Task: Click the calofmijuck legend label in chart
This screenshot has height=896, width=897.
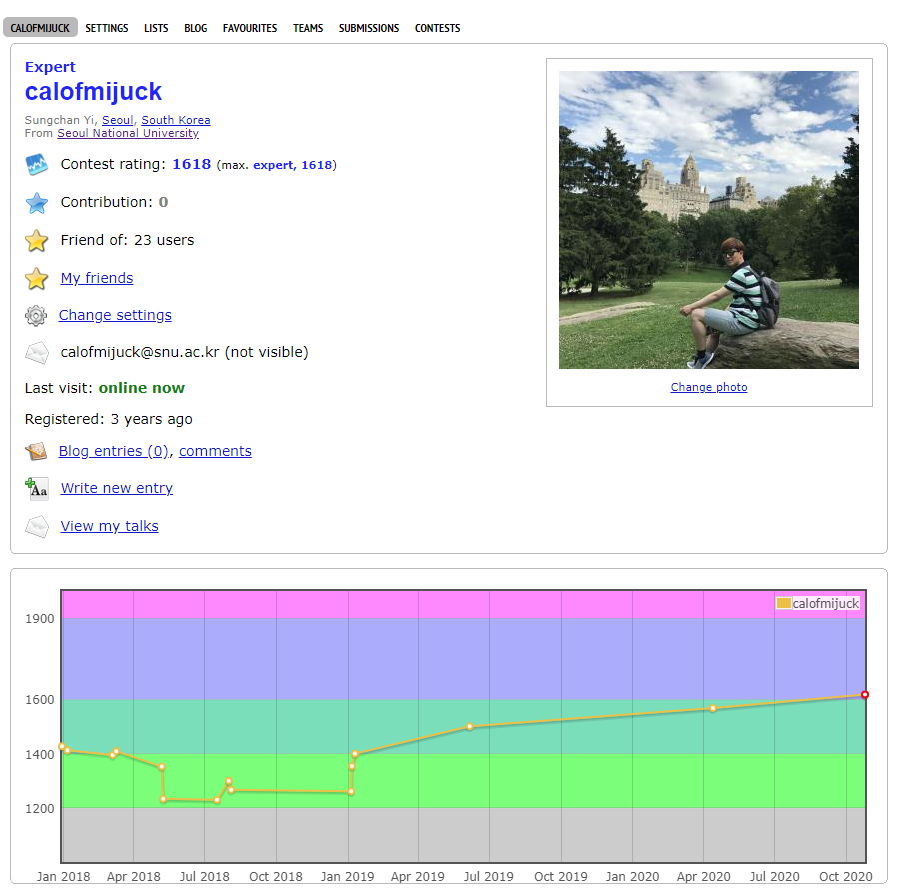Action: [x=825, y=603]
